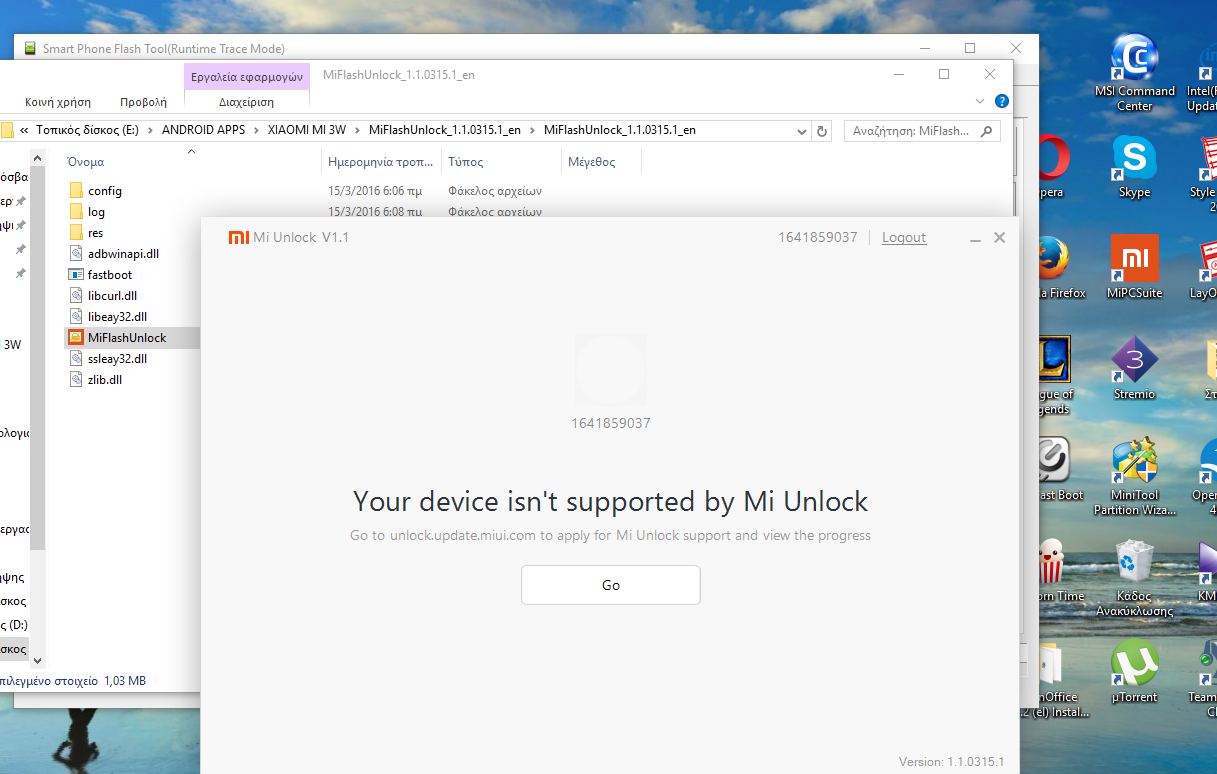The height and width of the screenshot is (774, 1217).
Task: Launch the League of Legends desktop icon
Action: point(1057,375)
